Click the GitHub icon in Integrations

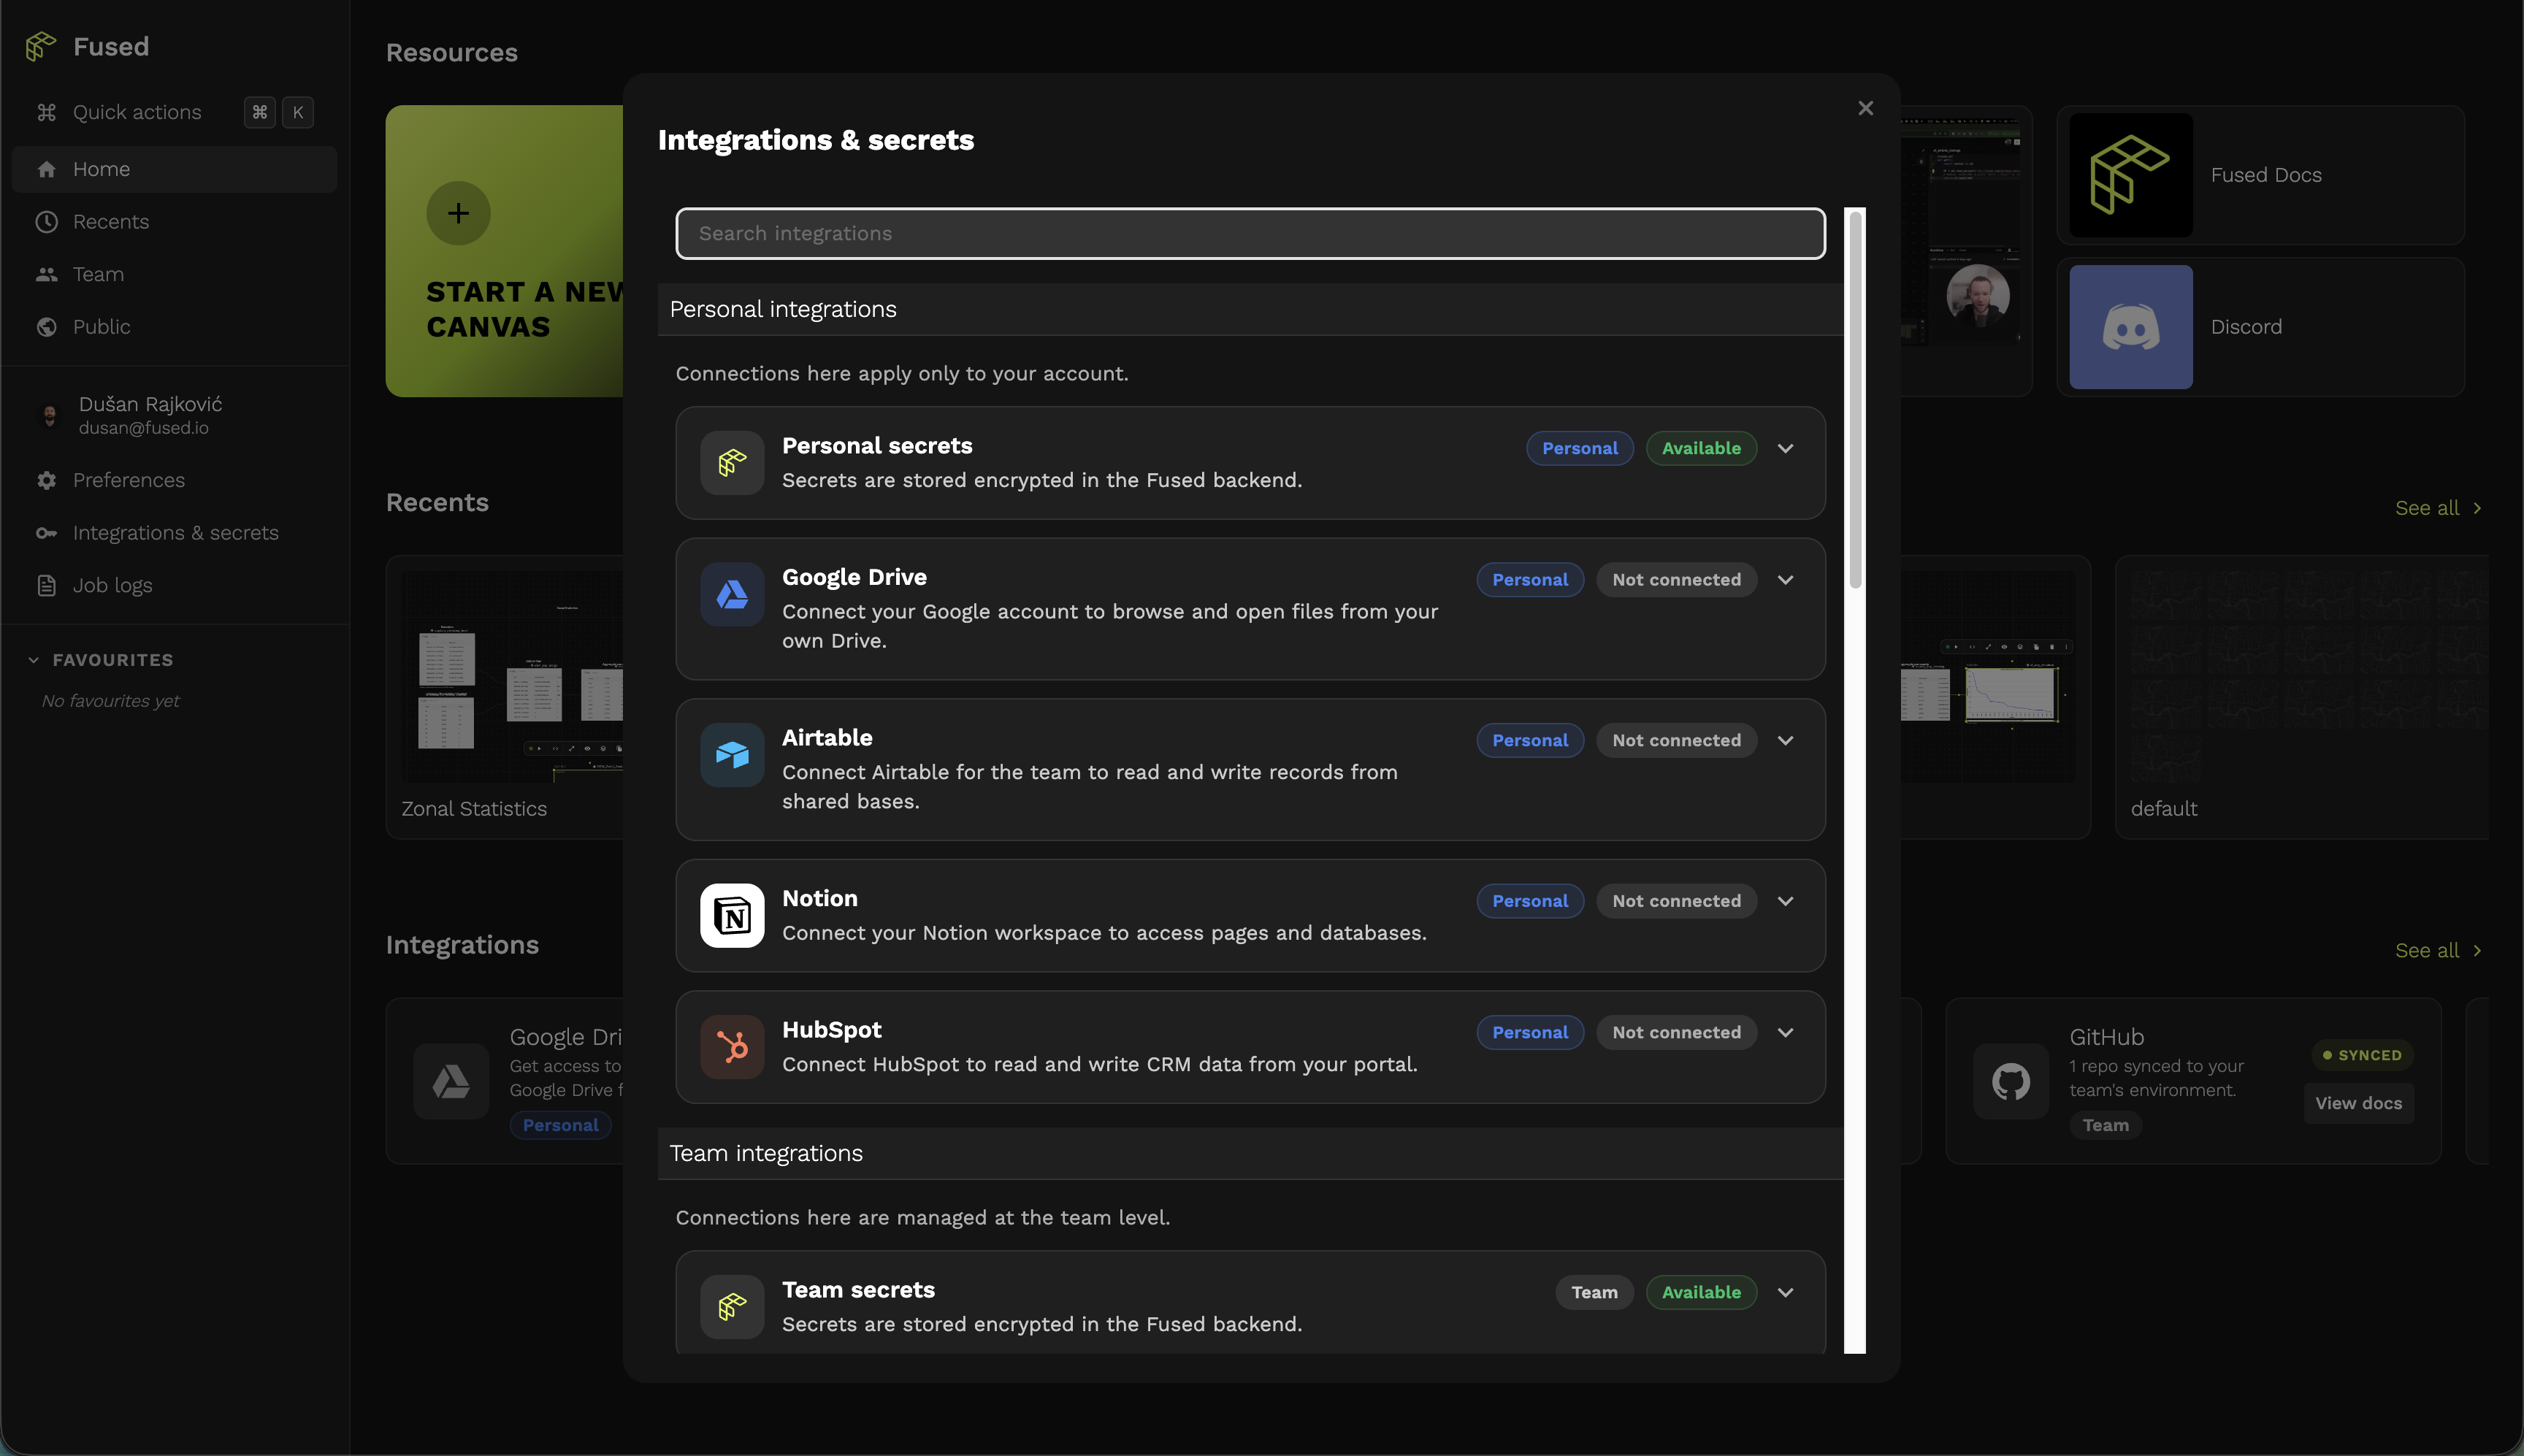point(2011,1081)
